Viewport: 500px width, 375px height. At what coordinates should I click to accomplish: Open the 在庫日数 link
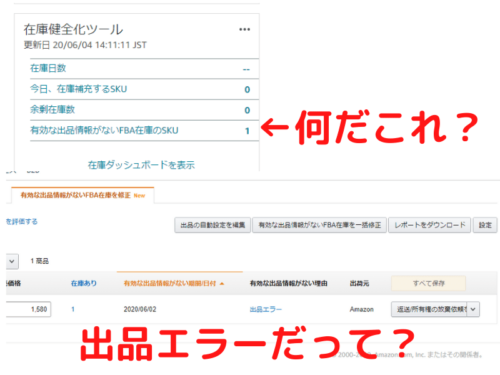(48, 68)
